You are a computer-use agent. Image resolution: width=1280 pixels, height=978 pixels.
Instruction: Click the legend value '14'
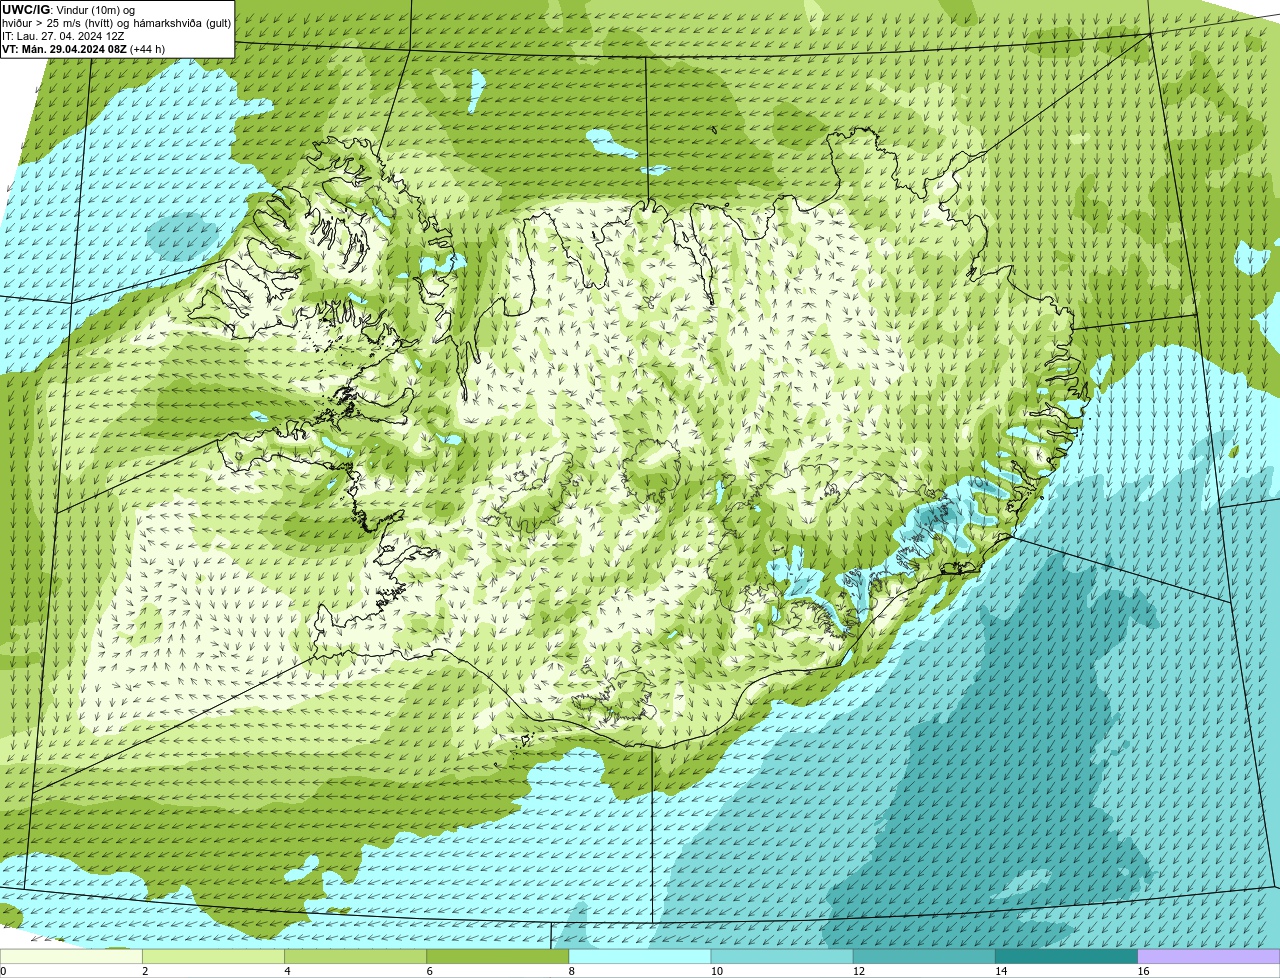pyautogui.click(x=1000, y=971)
